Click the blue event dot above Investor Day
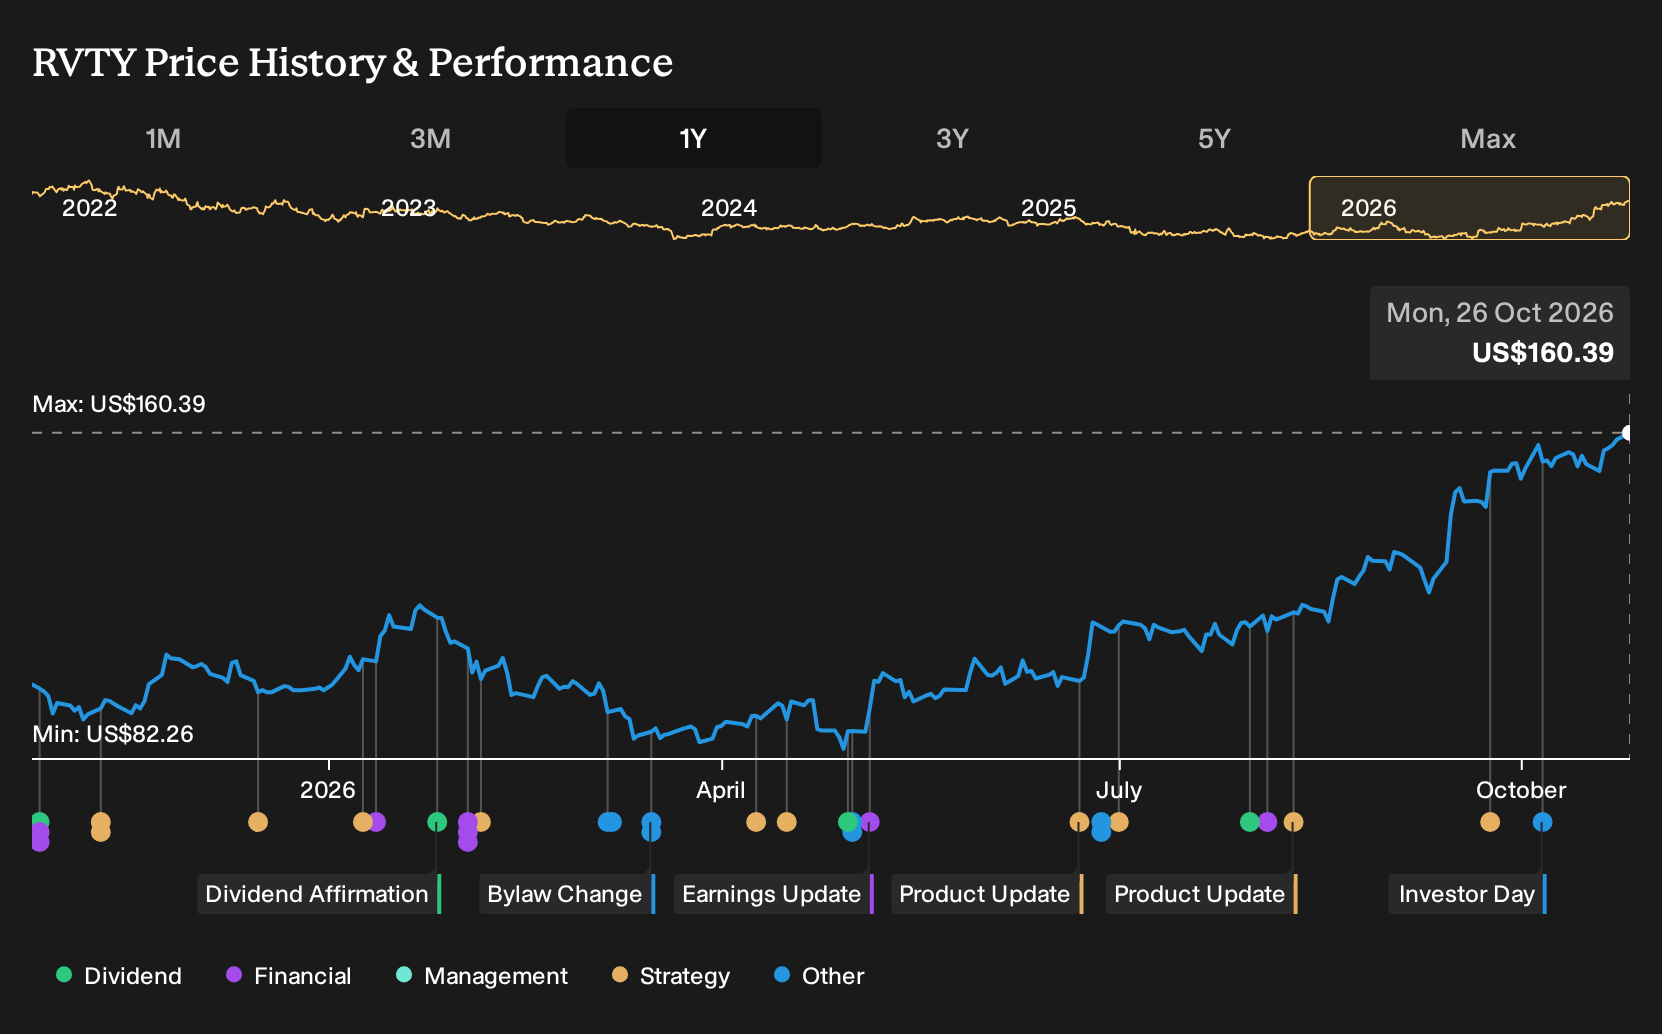This screenshot has width=1662, height=1034. coord(1543,822)
